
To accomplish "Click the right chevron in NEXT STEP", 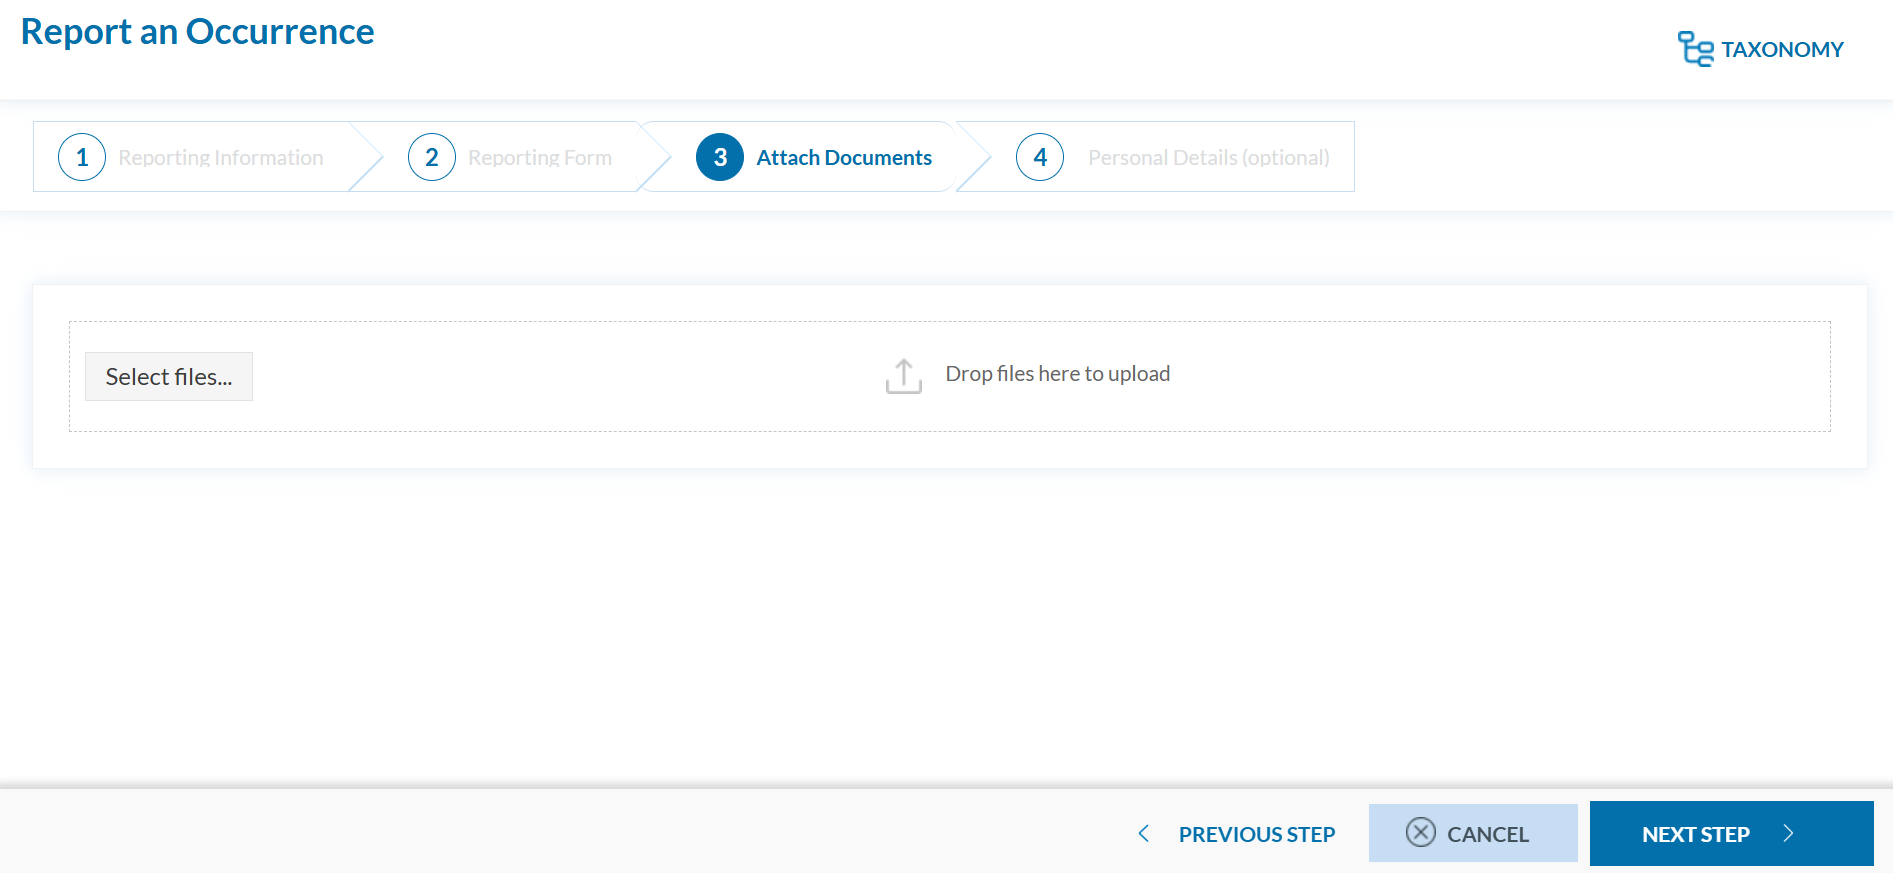I will tap(1789, 833).
